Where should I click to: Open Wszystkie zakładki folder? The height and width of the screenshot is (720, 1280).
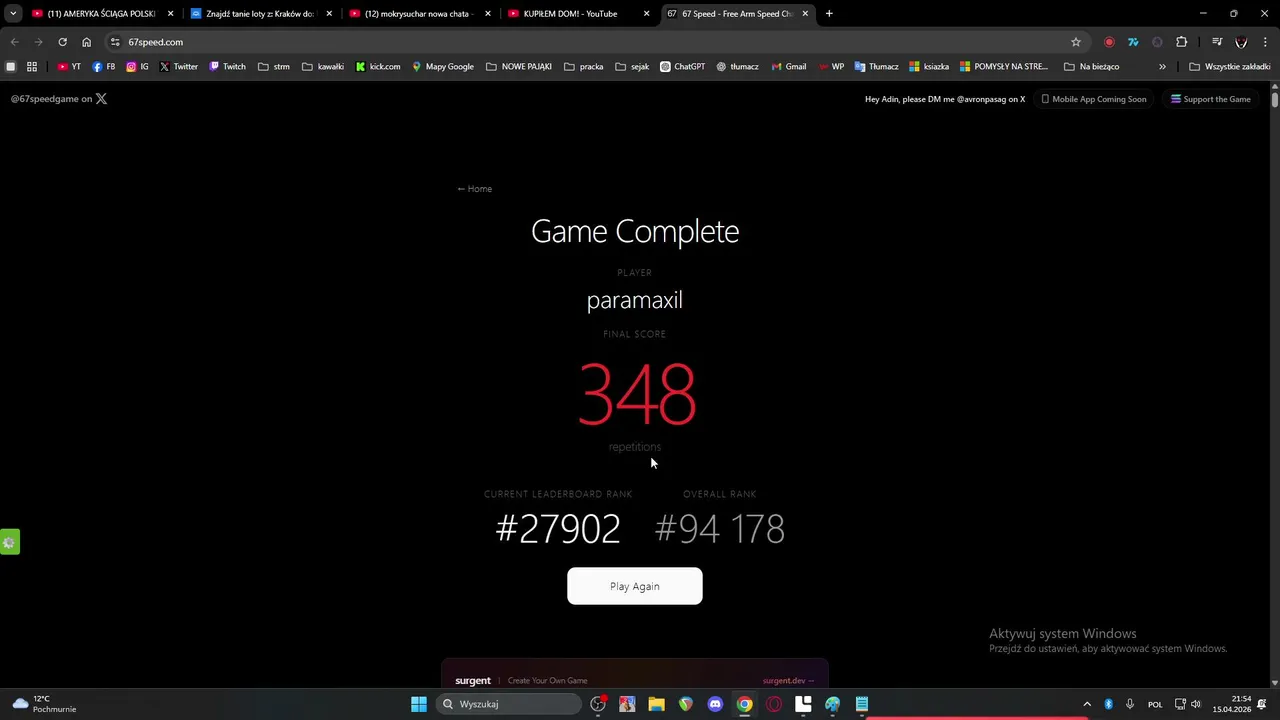pyautogui.click(x=1230, y=67)
